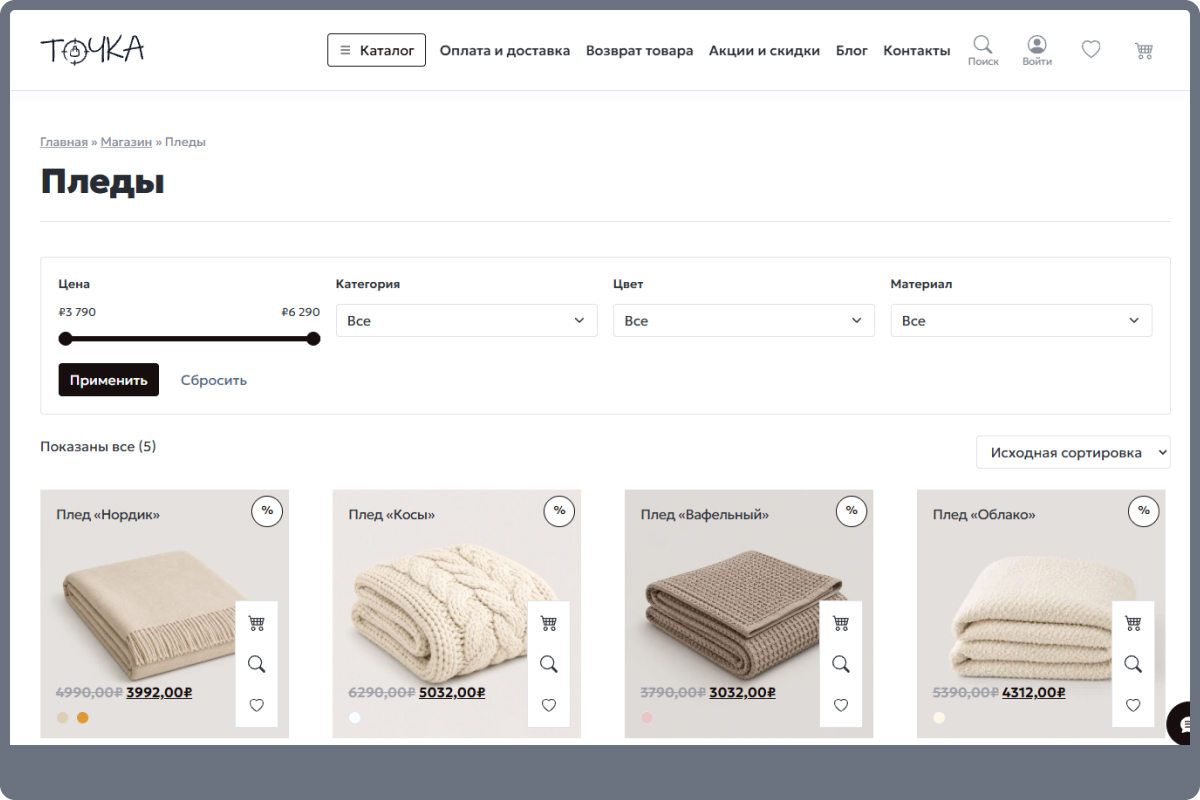Add Плед «Нордик» to cart
Viewport: 1200px width, 800px height.
(x=256, y=623)
